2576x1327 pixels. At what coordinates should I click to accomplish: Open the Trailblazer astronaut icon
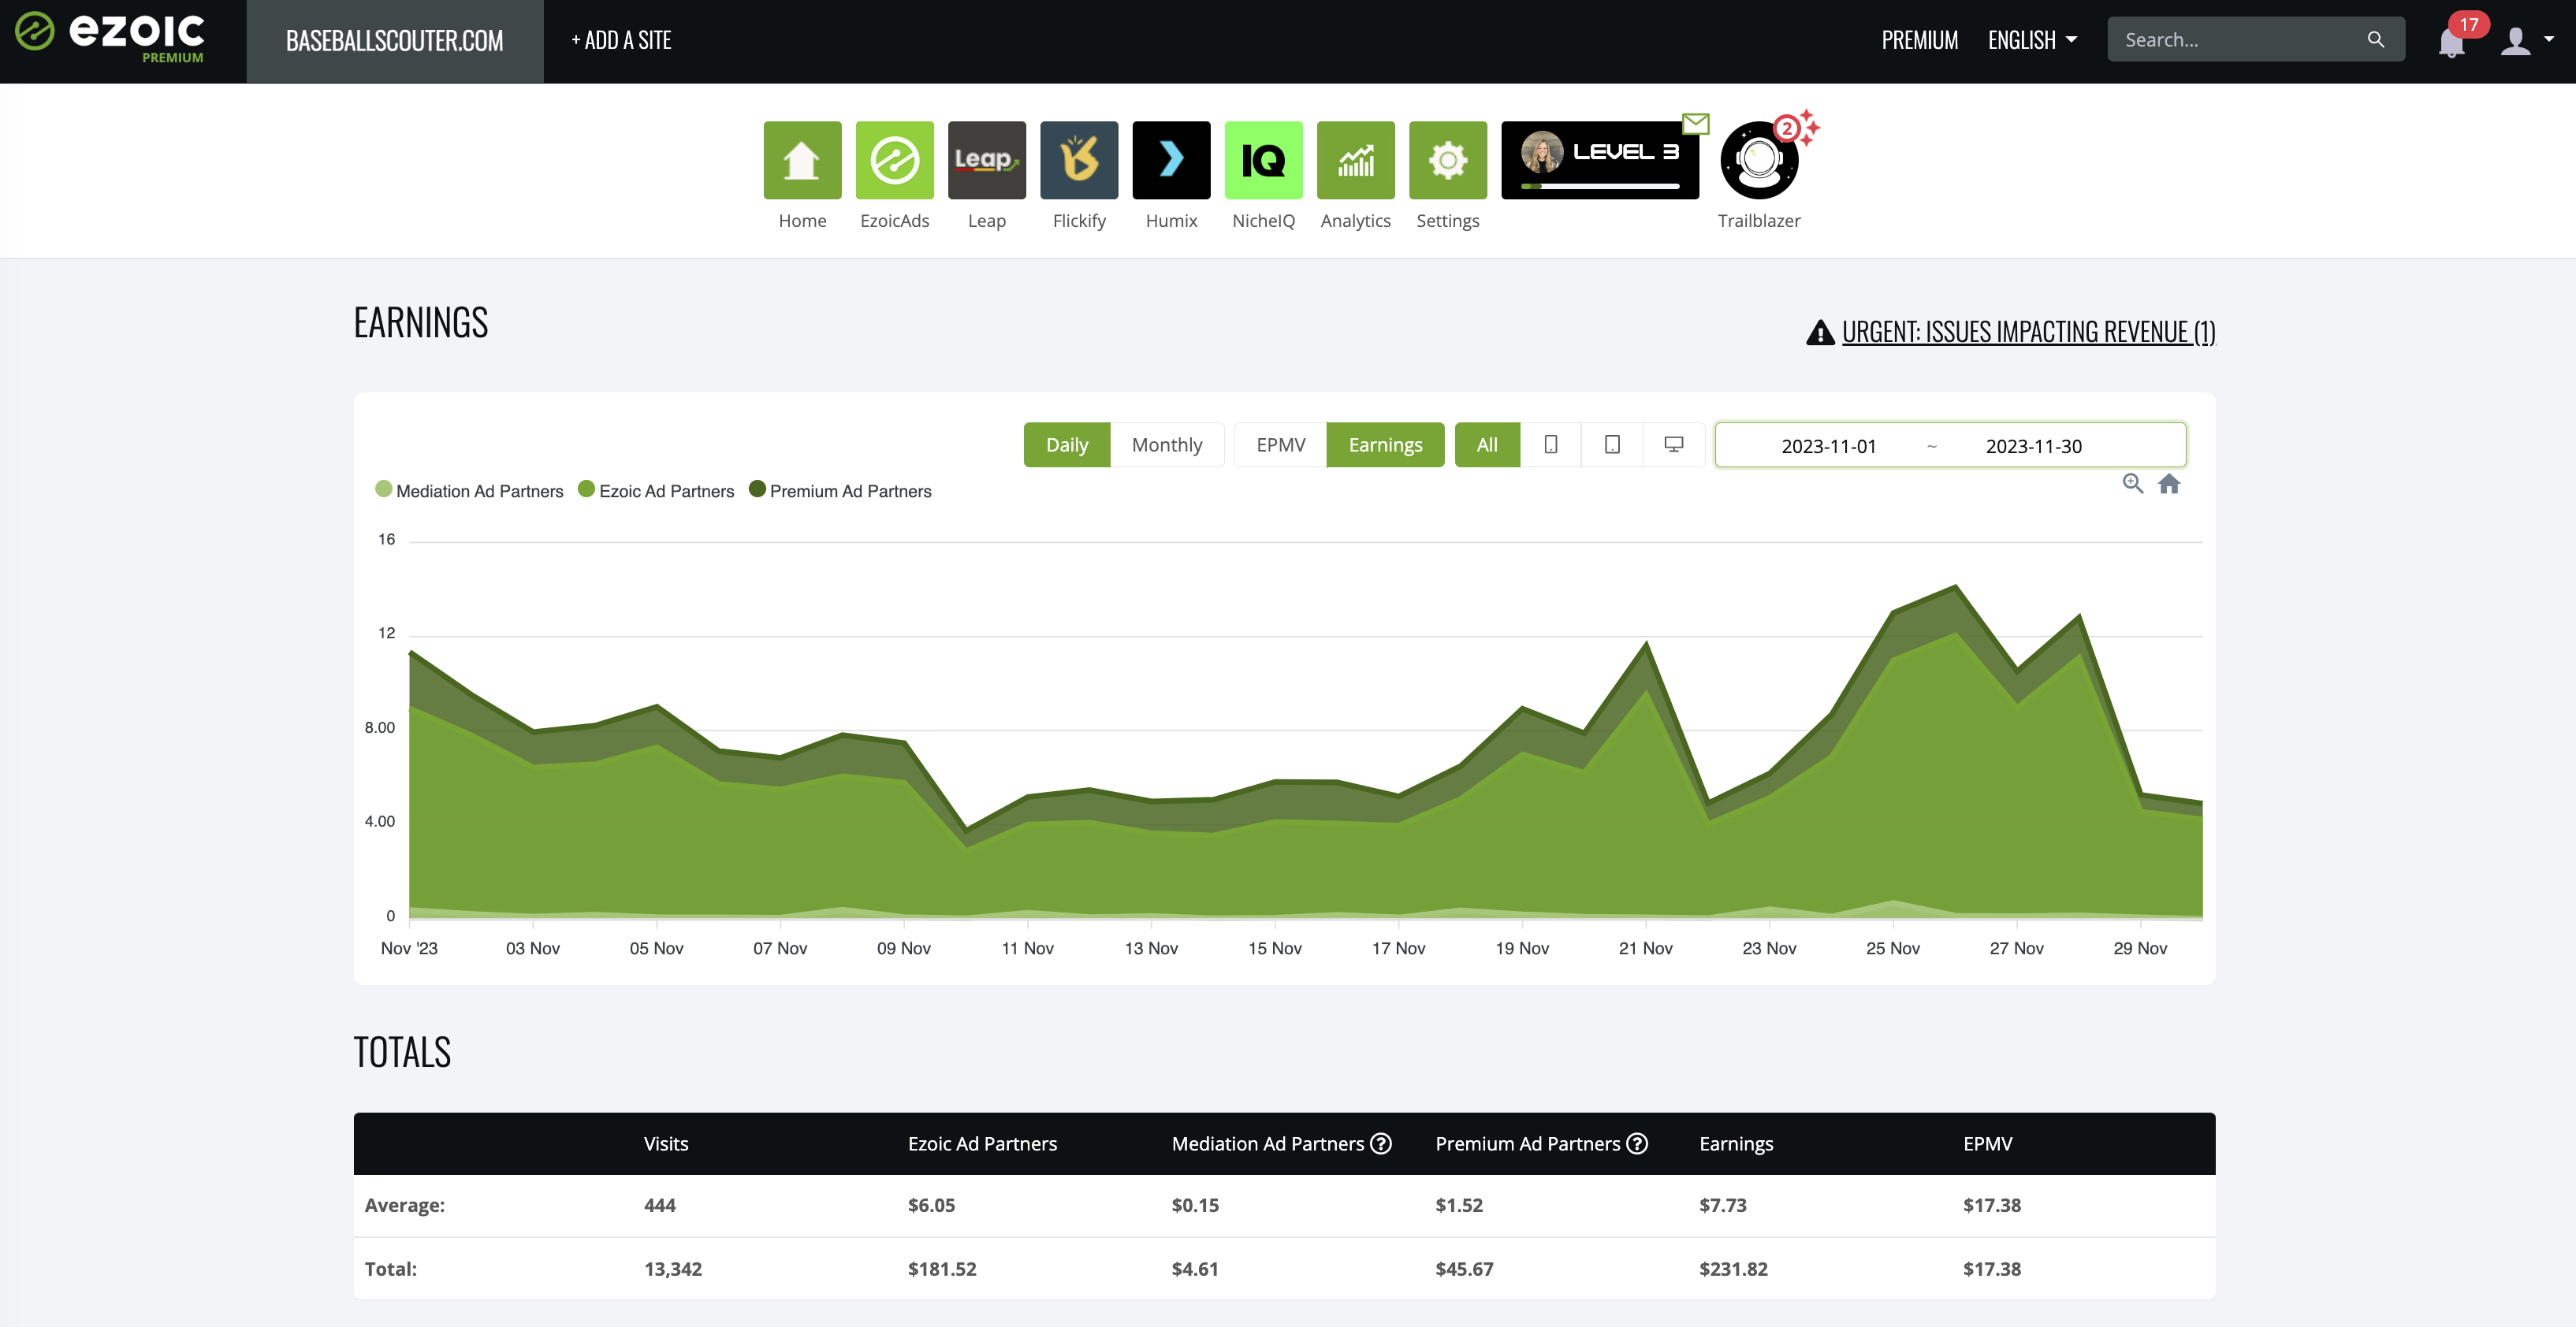click(x=1759, y=161)
